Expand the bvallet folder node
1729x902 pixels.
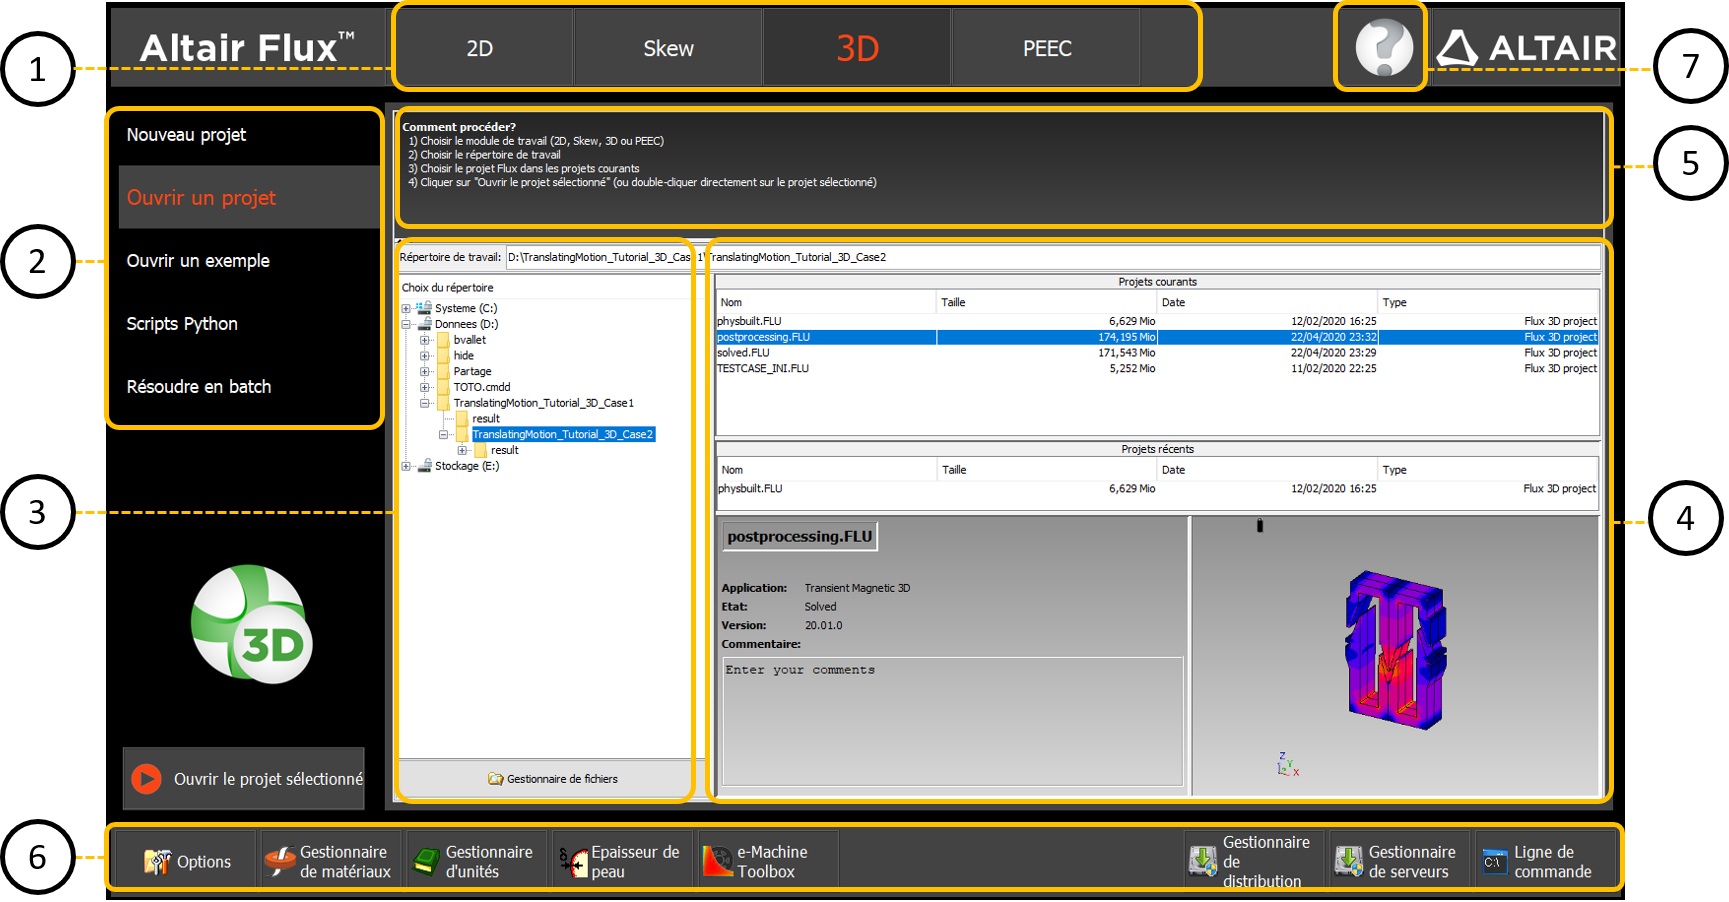425,340
